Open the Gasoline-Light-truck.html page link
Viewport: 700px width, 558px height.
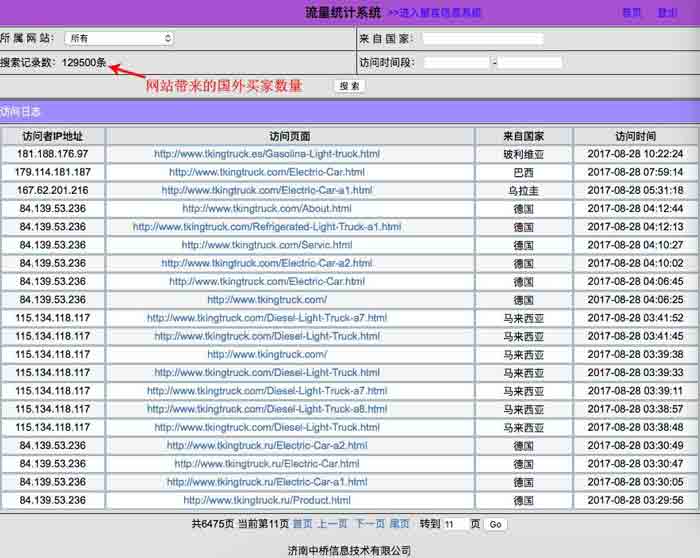coord(266,154)
